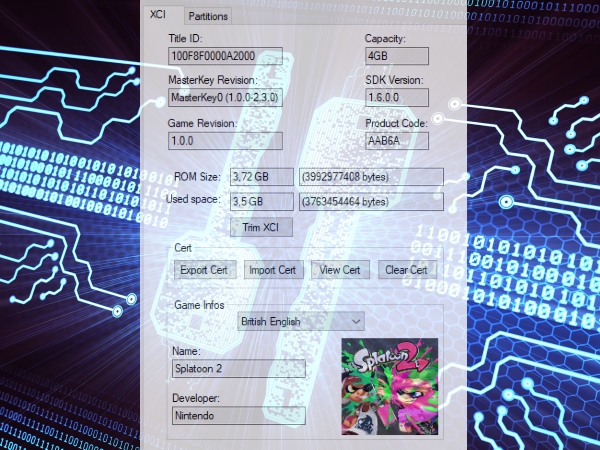Screen dimensions: 600x450
Task: Click the 'Cert' group label
Action: click(183, 248)
